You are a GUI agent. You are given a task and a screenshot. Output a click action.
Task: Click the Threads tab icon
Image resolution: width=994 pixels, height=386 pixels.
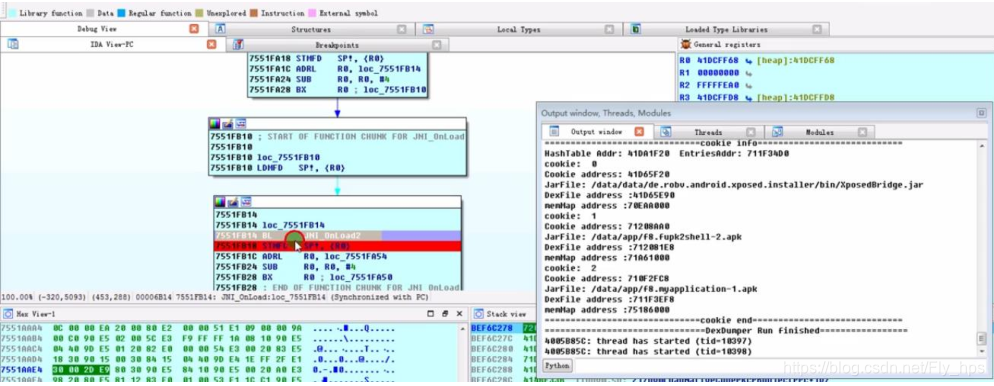point(666,132)
